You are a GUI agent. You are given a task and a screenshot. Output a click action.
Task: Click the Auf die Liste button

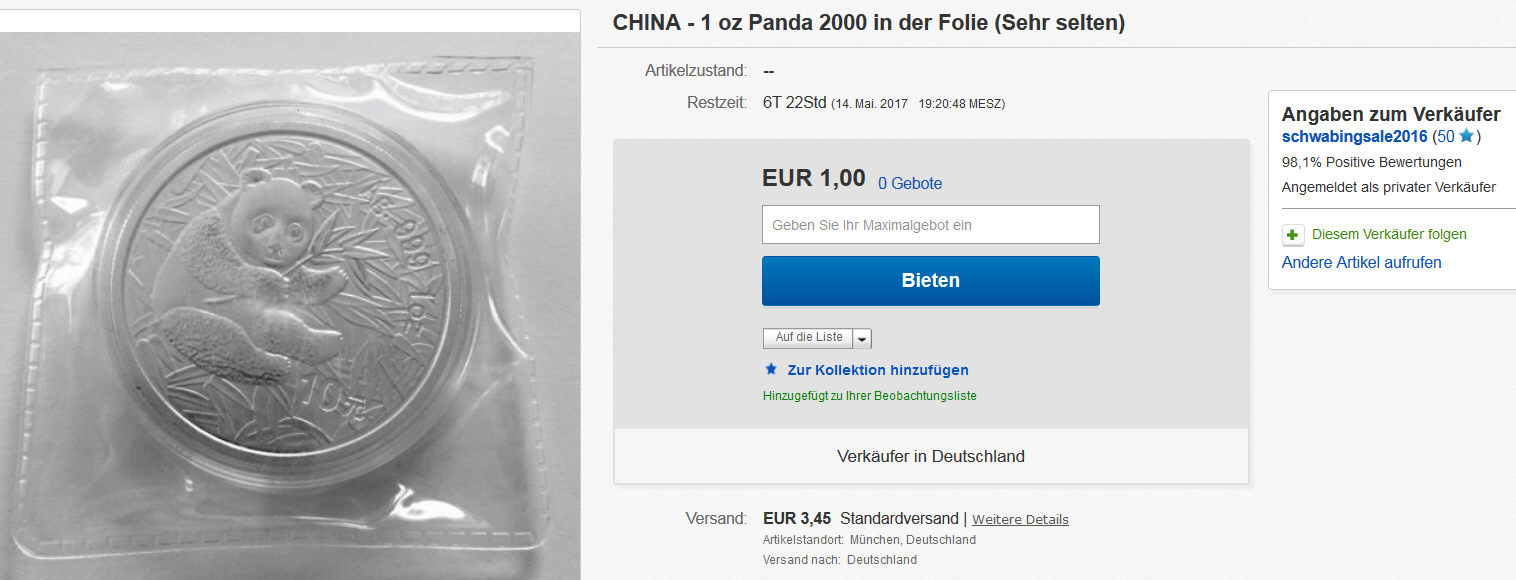[x=809, y=338]
